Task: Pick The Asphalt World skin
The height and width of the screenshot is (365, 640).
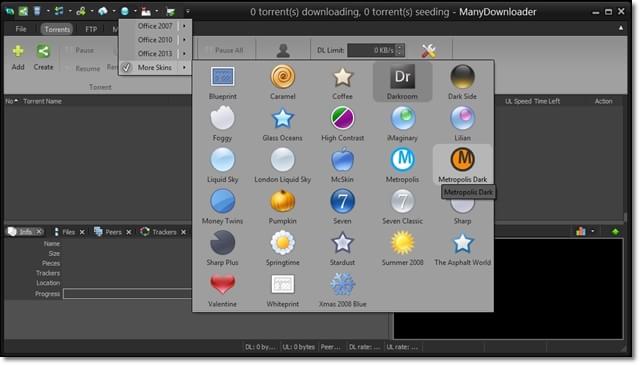Action: coord(462,243)
